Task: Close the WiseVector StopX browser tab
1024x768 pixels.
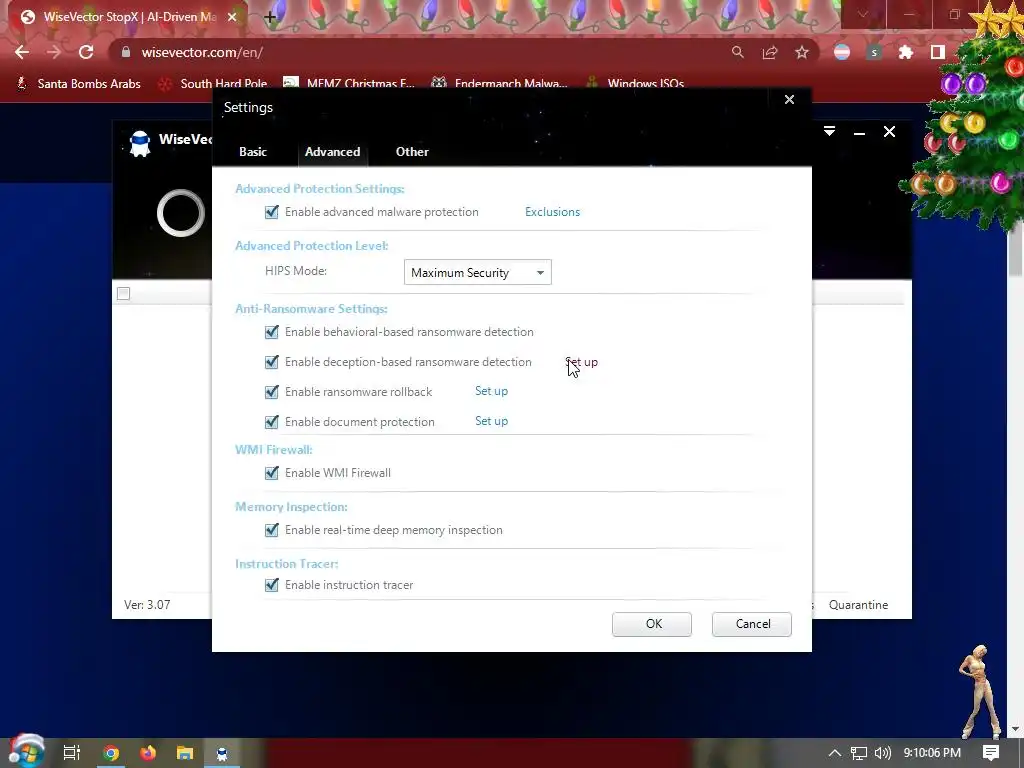Action: point(232,17)
